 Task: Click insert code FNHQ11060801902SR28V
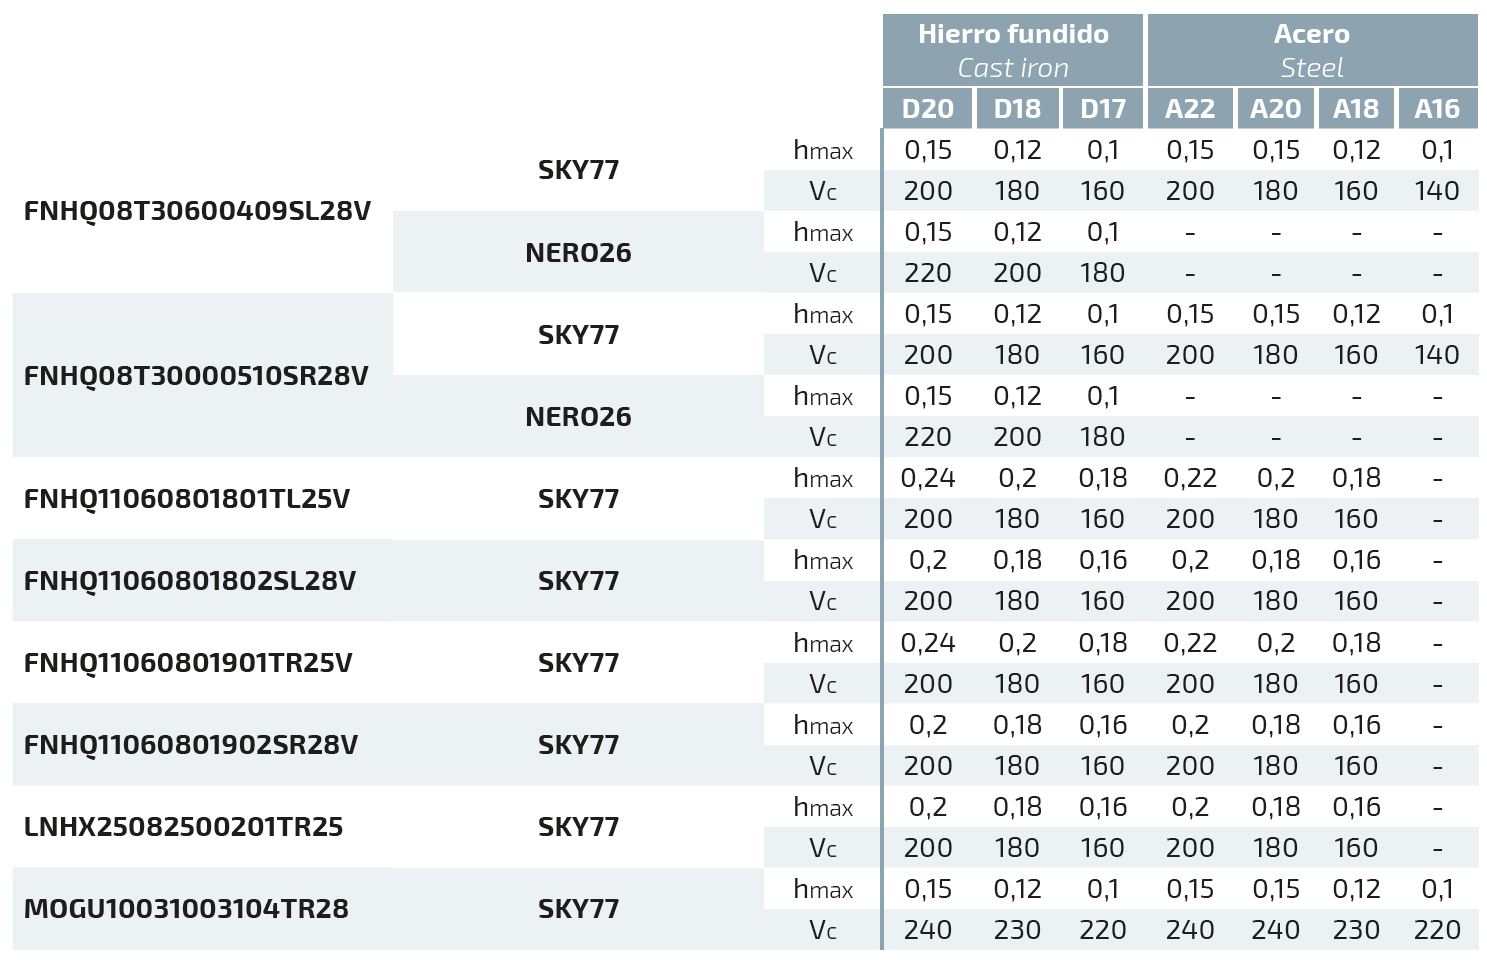click(x=191, y=745)
